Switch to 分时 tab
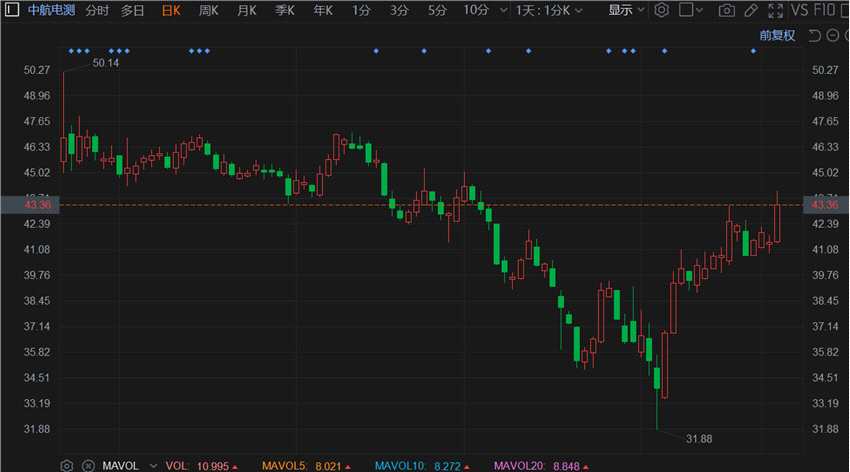This screenshot has width=850, height=472. 97,10
